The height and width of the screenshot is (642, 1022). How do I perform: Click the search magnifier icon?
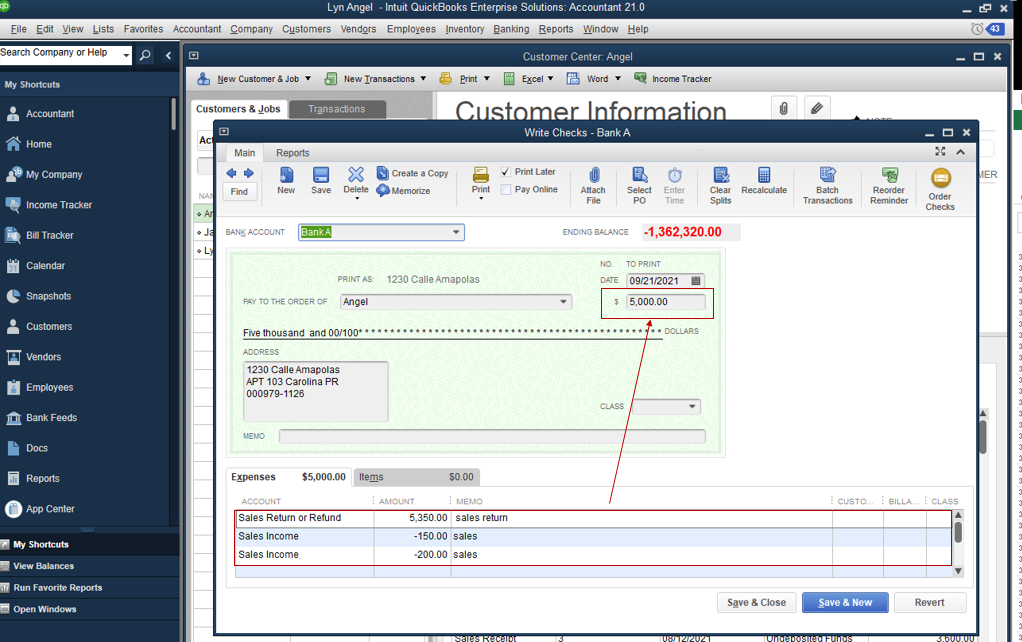pyautogui.click(x=145, y=55)
